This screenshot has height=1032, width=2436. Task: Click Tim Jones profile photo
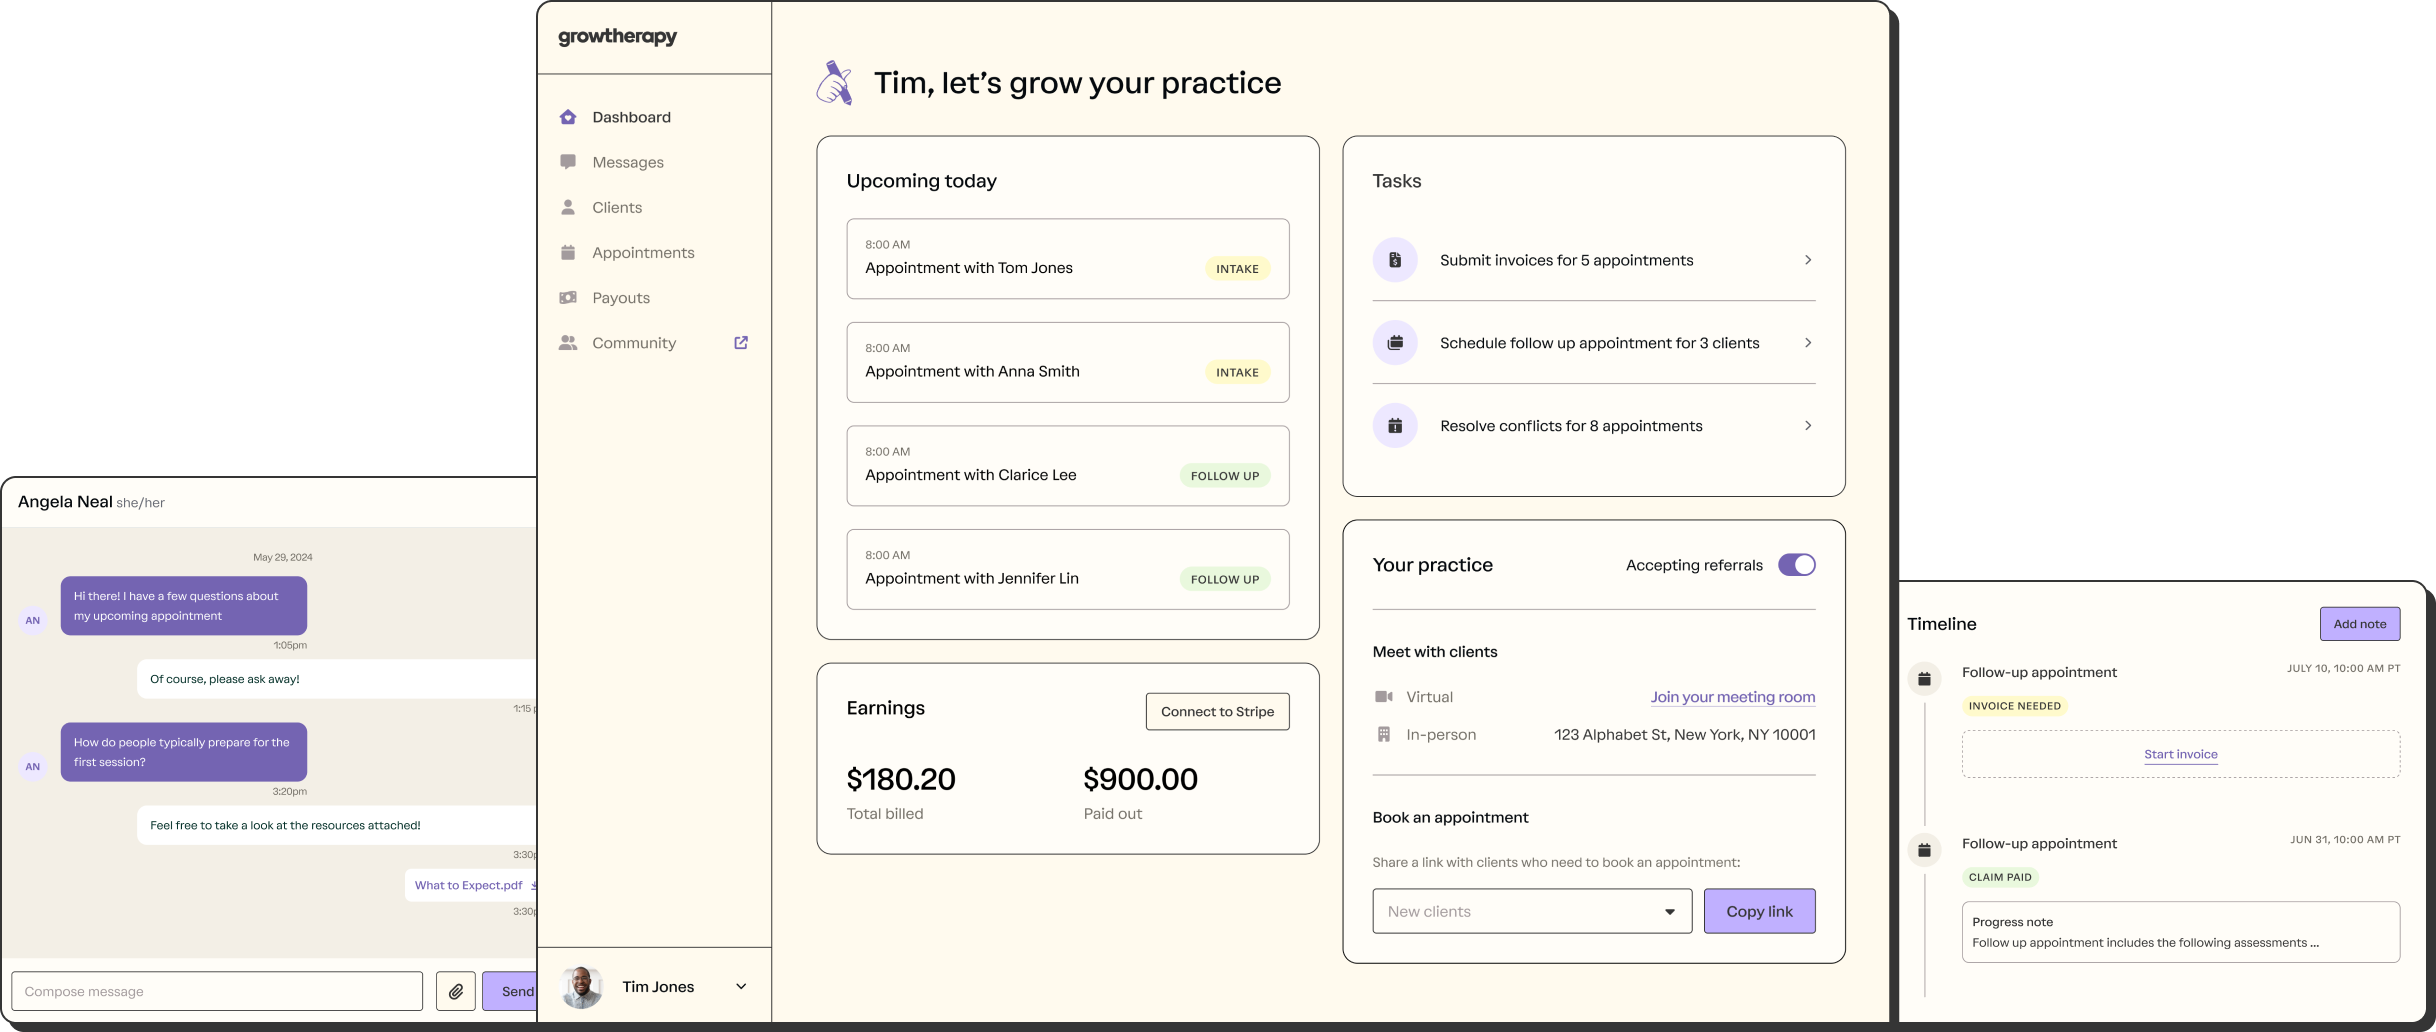click(582, 987)
